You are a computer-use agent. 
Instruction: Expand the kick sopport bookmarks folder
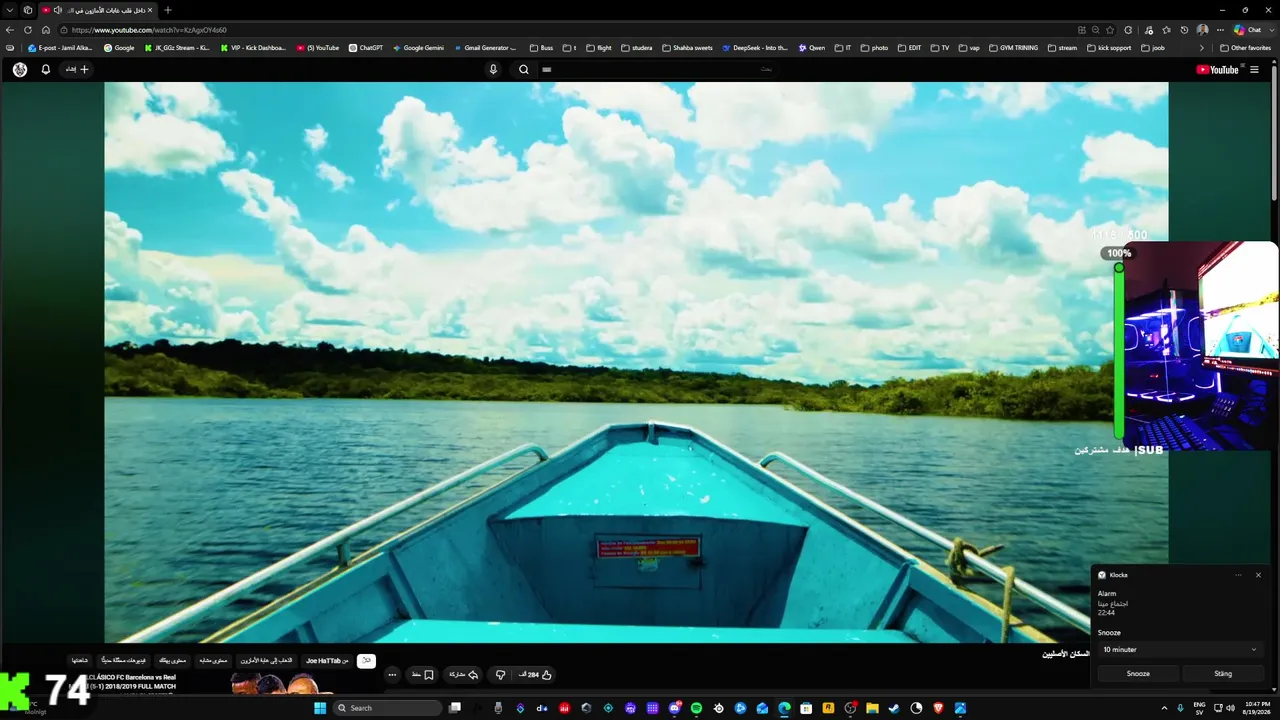coord(1111,48)
